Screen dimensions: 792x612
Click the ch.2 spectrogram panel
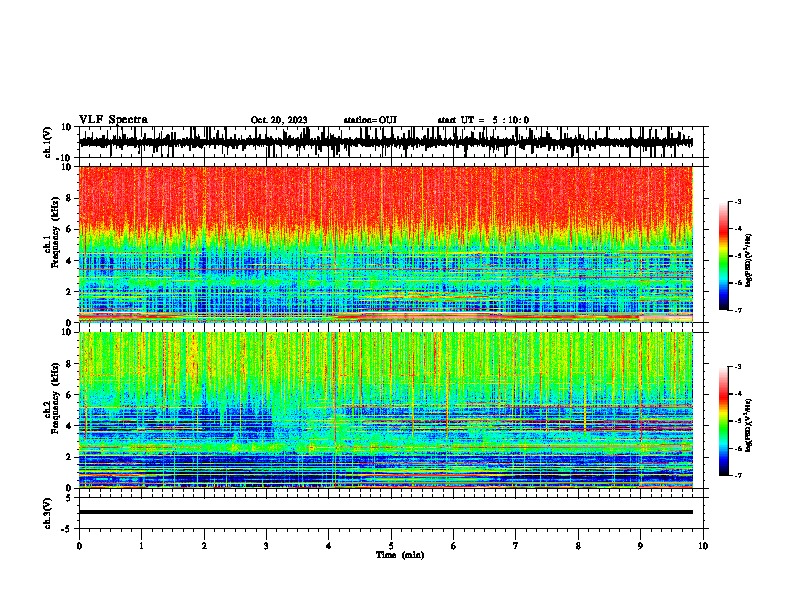pos(385,410)
